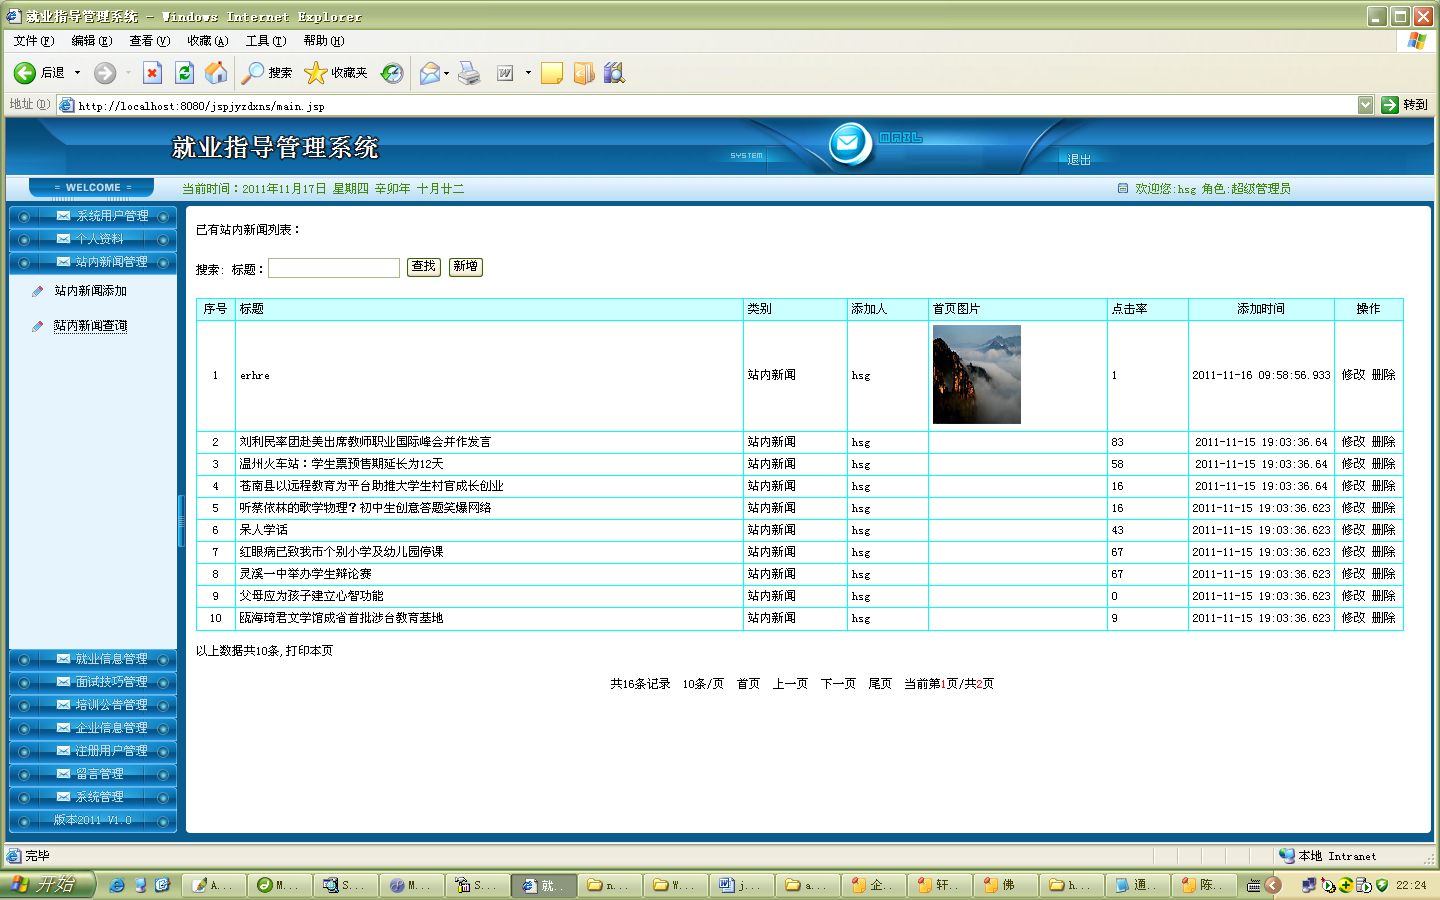The height and width of the screenshot is (900, 1440).
Task: Expand the 企业信息管理 sidebar section
Action: pyautogui.click(x=93, y=728)
